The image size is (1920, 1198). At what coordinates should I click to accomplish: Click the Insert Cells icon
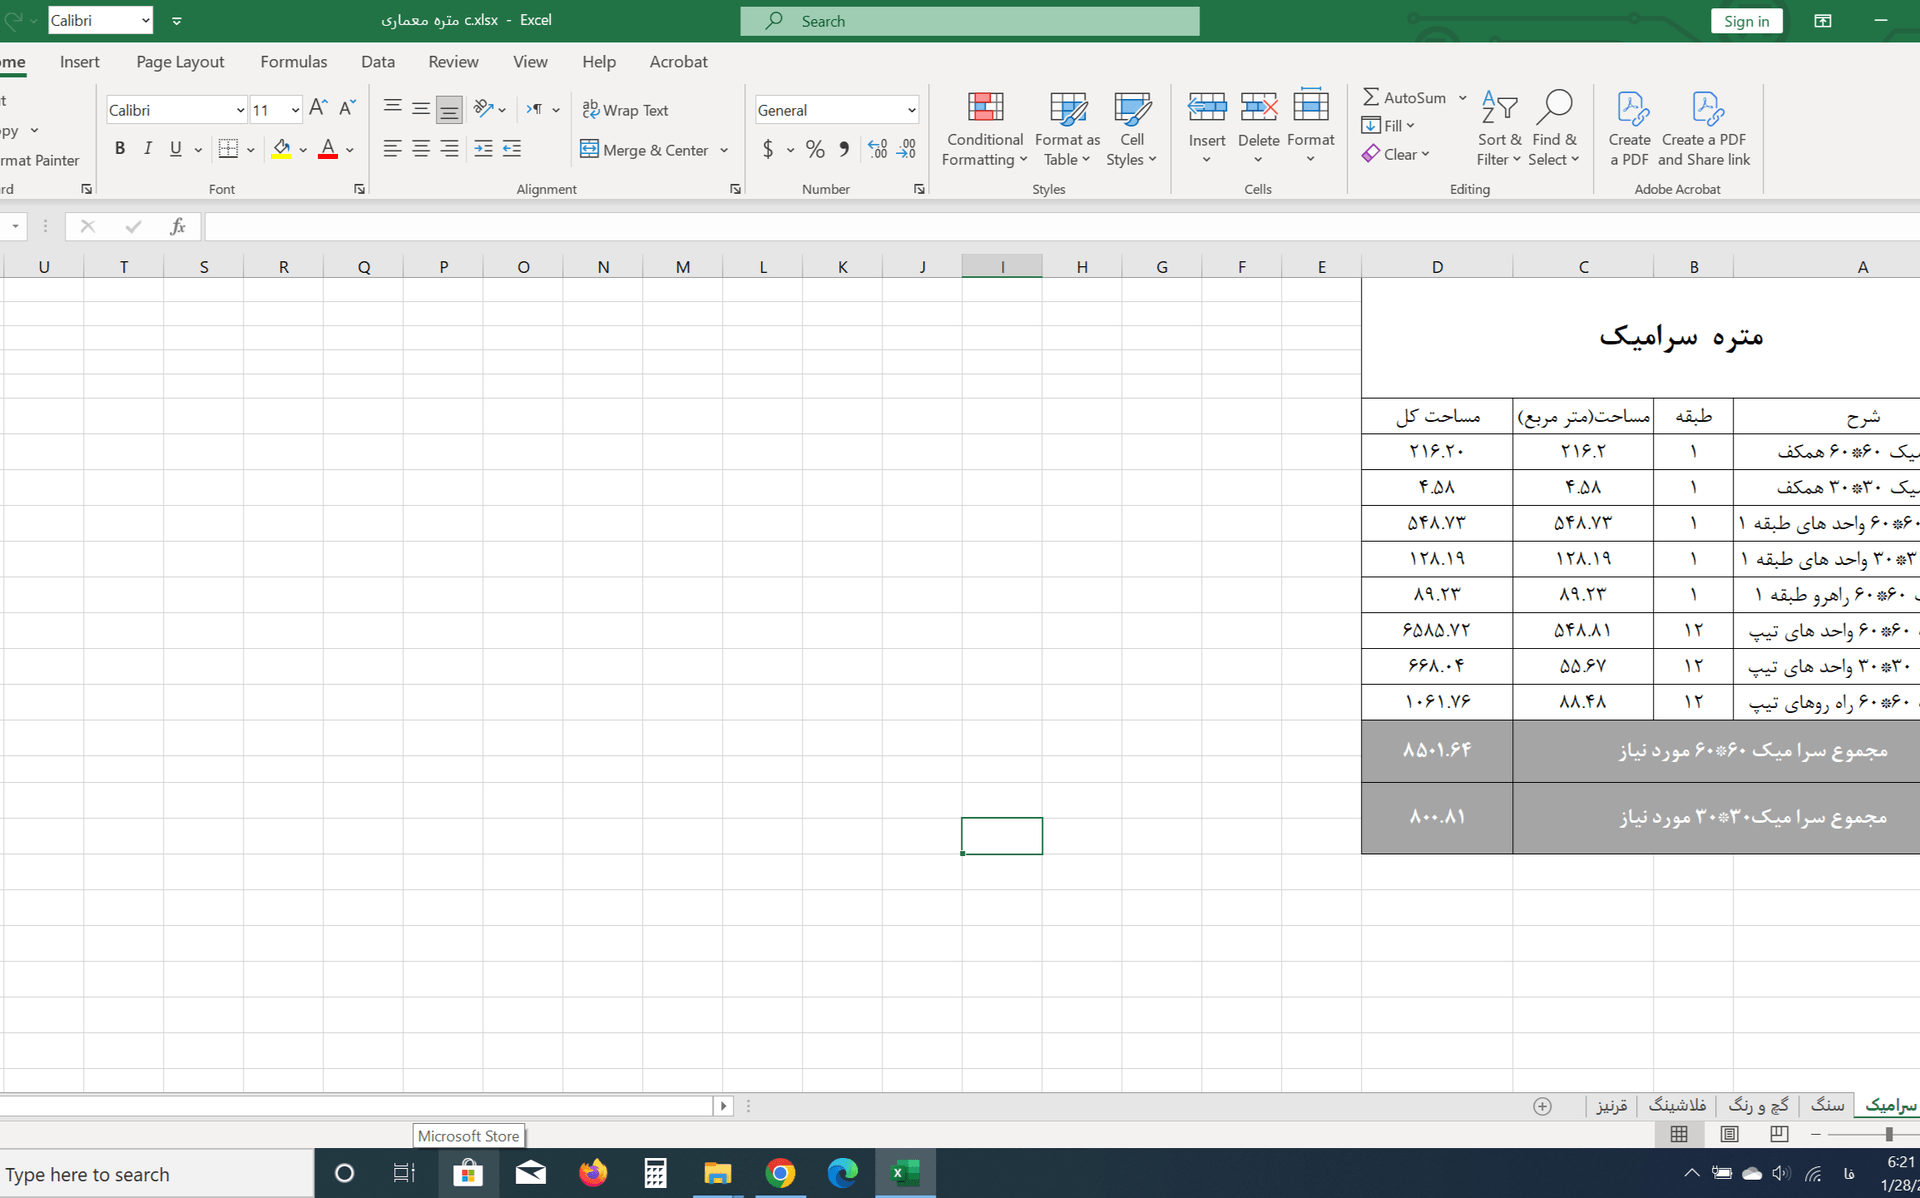click(x=1207, y=106)
